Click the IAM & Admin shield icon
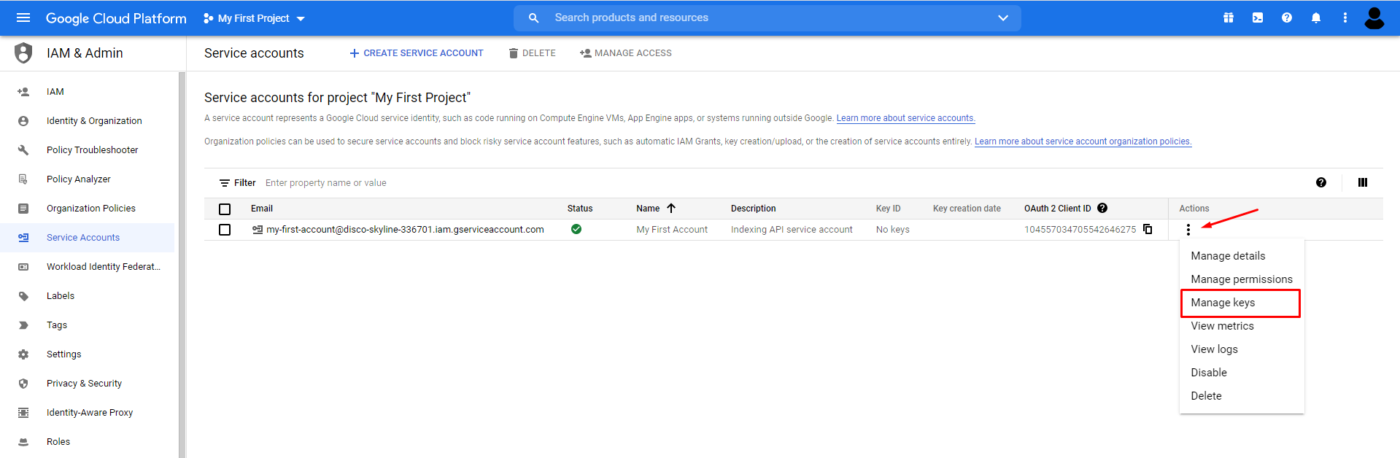The image size is (1400, 458). pos(23,53)
